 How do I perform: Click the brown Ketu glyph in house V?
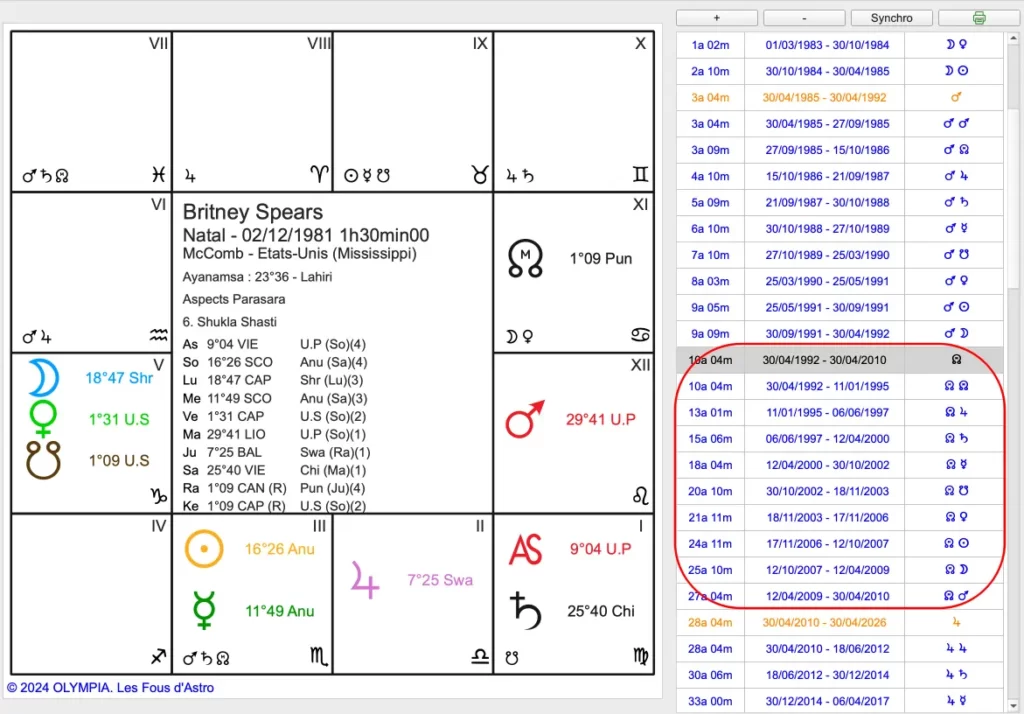(43, 461)
